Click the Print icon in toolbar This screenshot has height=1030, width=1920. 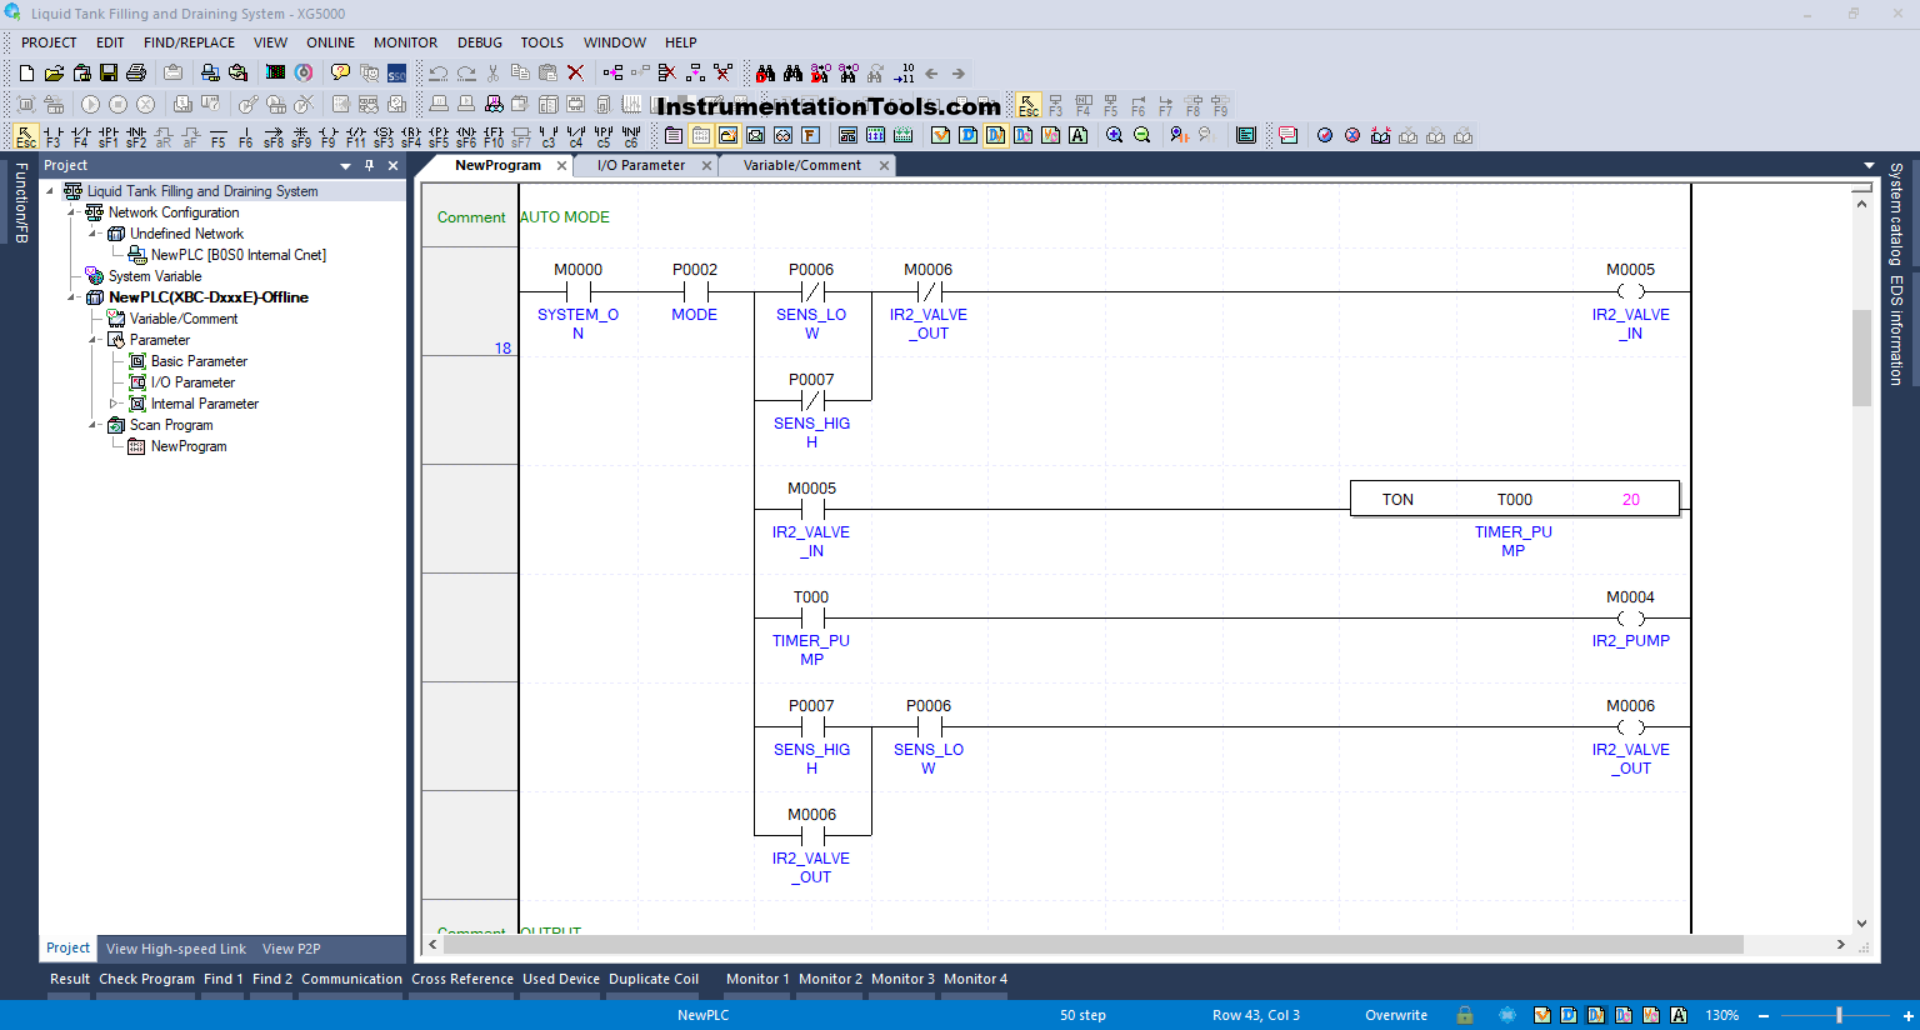coord(137,73)
